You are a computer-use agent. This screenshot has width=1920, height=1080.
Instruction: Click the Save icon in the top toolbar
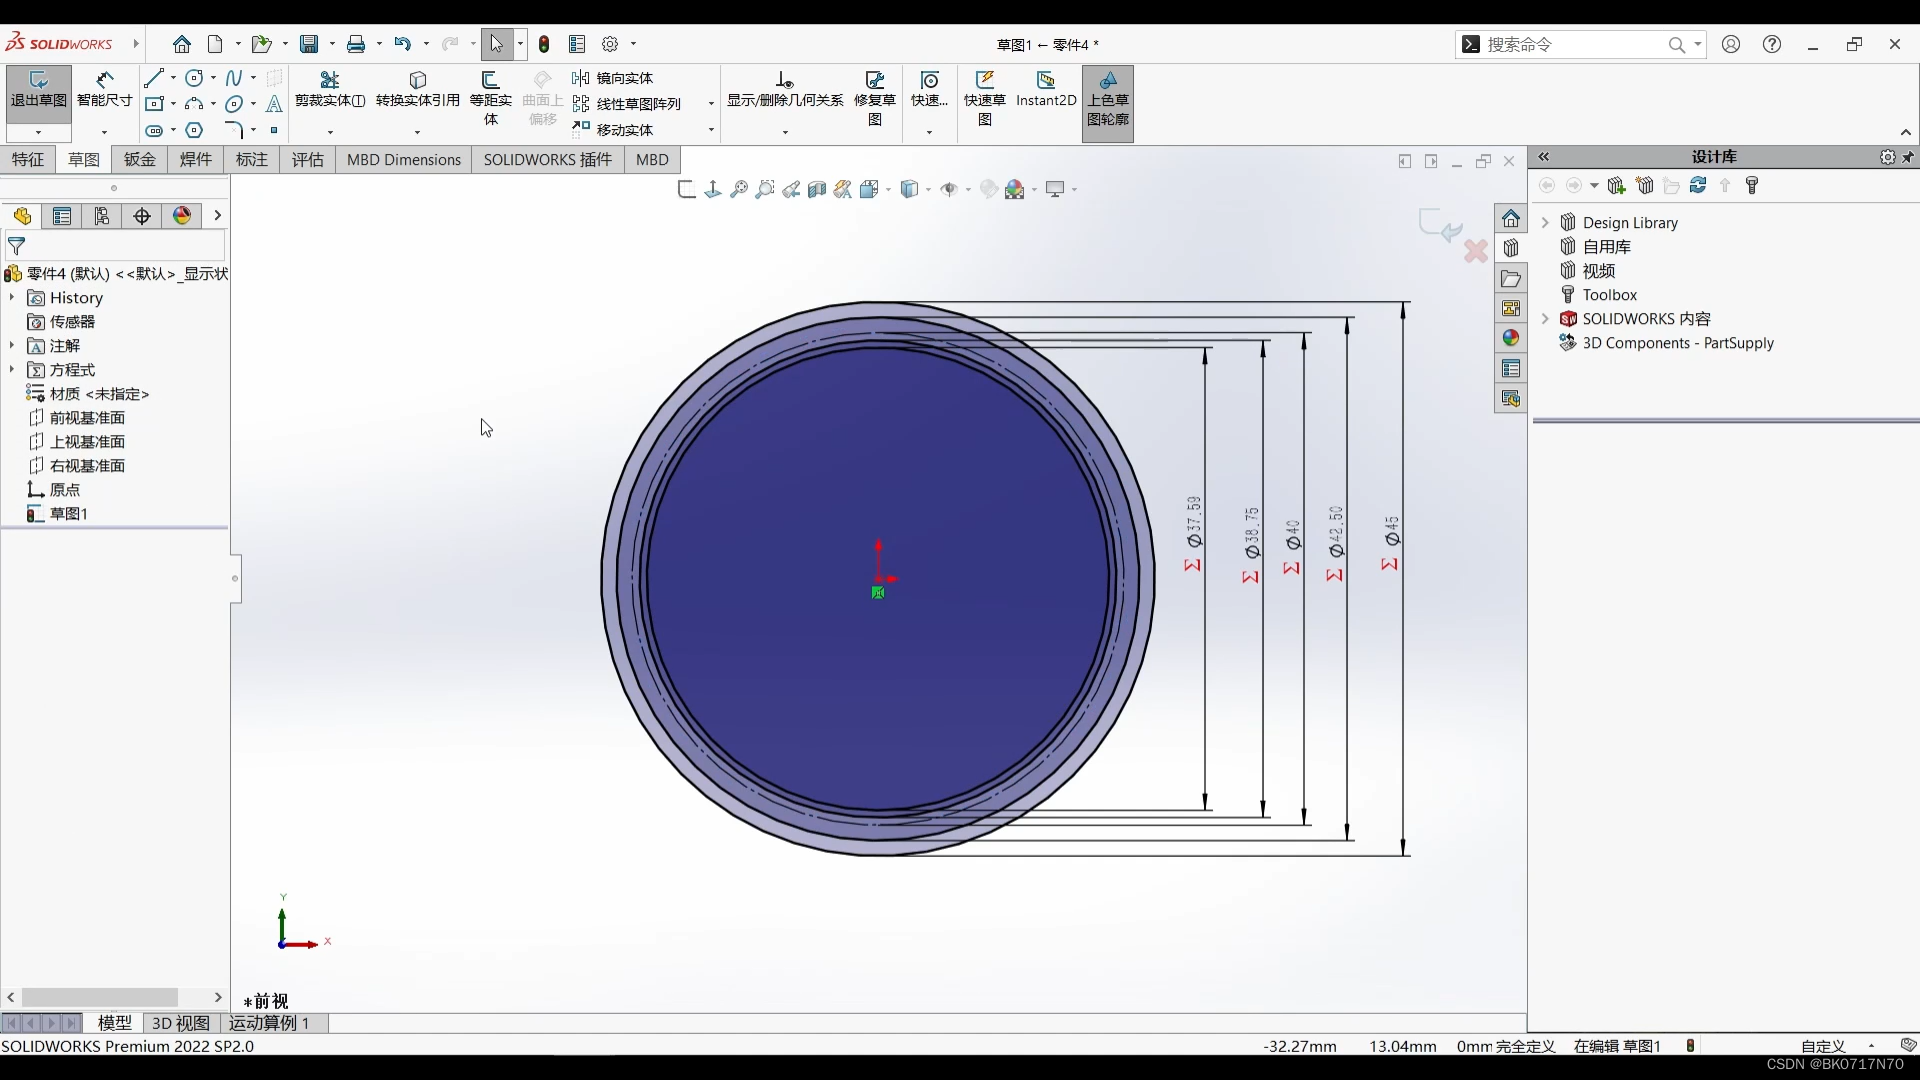[309, 44]
